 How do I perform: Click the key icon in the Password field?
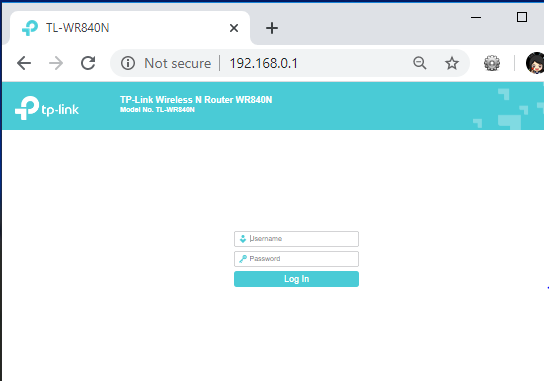(243, 259)
